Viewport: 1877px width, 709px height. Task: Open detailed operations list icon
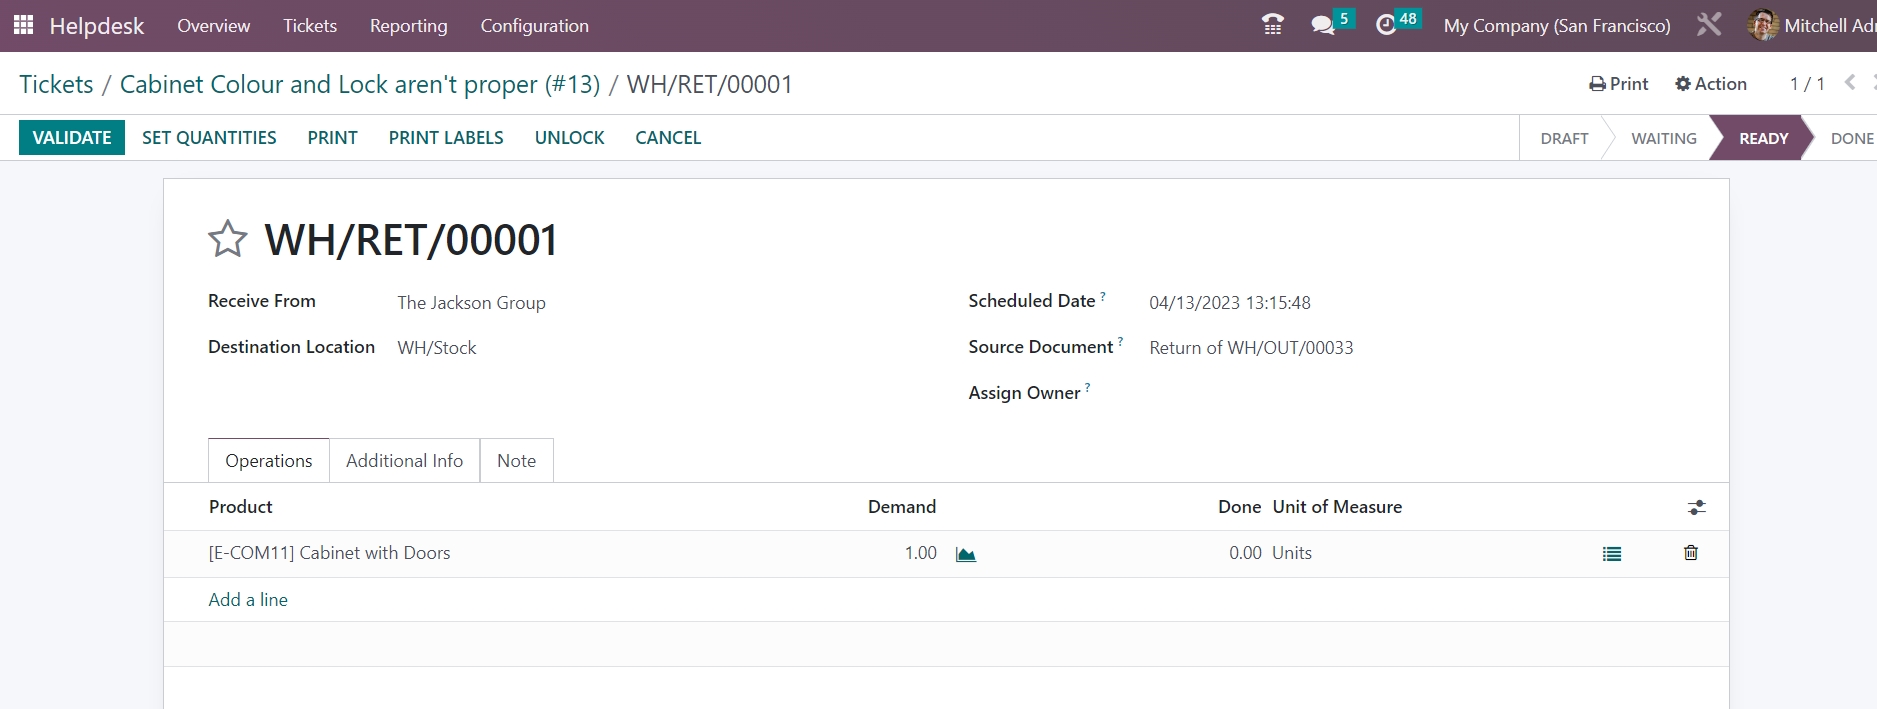(1611, 554)
